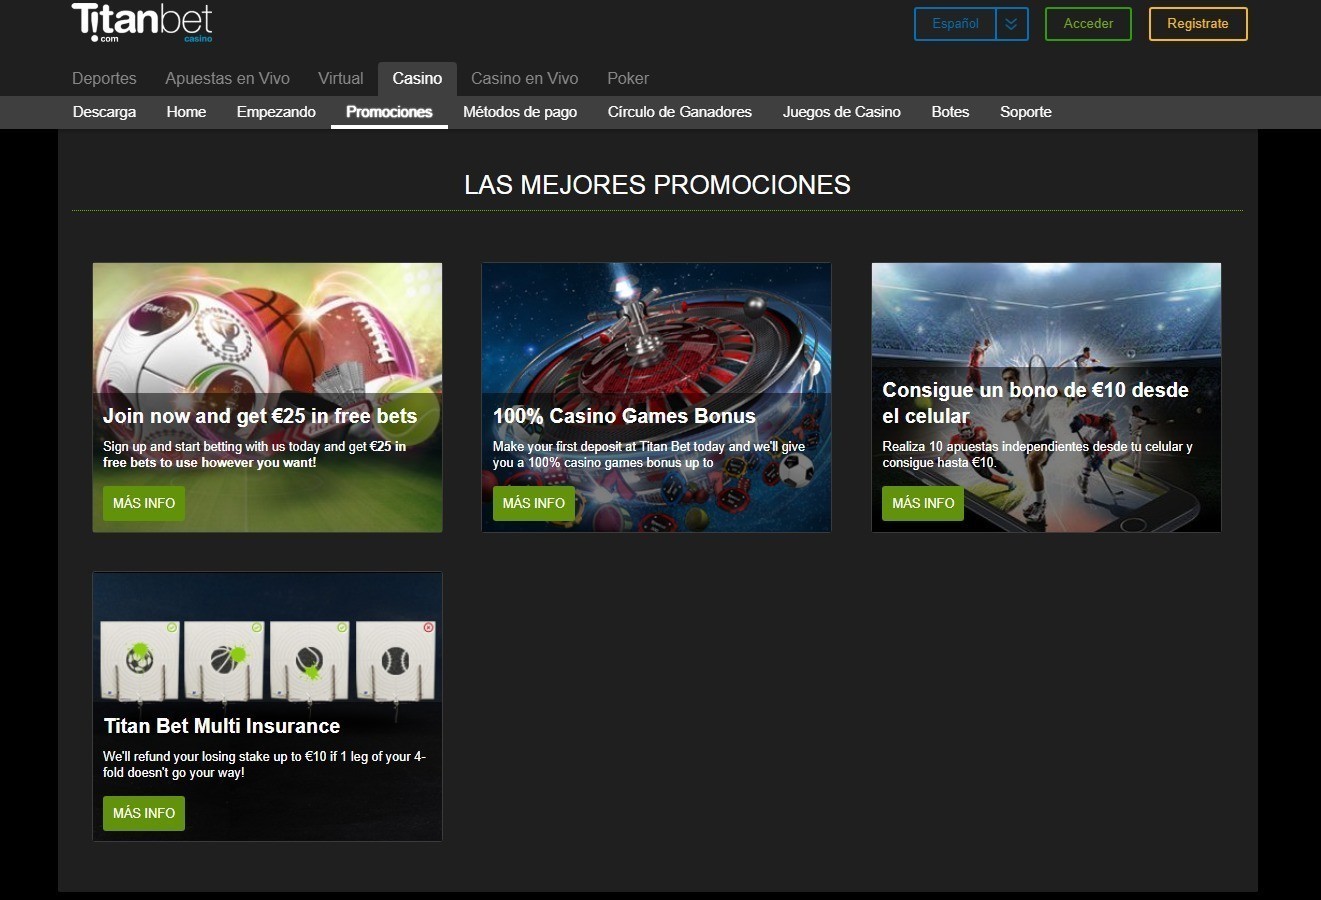Click the Titanbet casino logo
The width and height of the screenshot is (1321, 900).
point(142,23)
